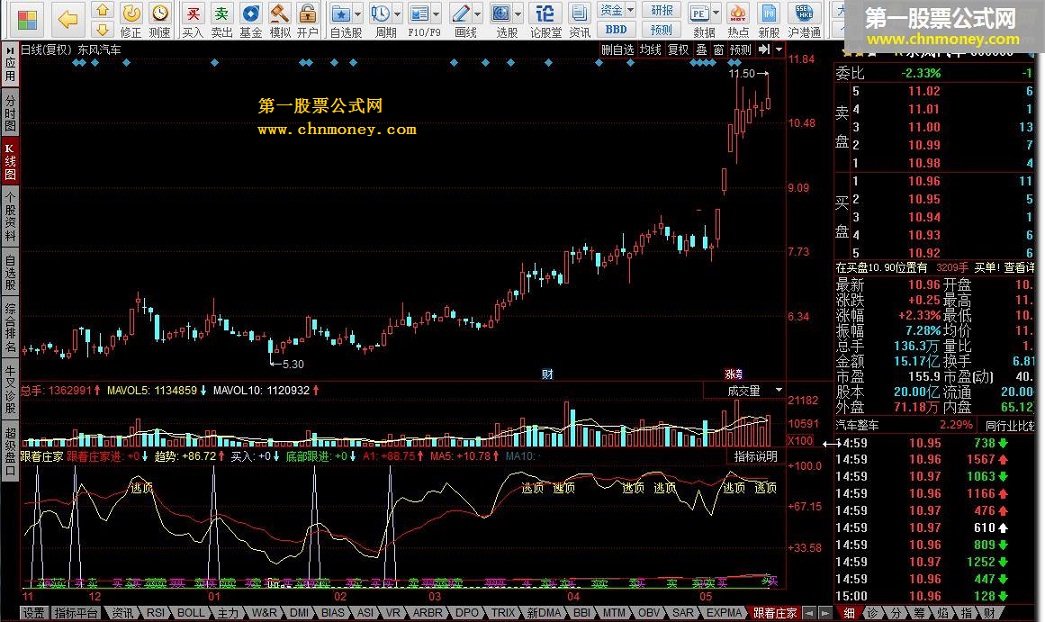Toggle 复权 price adjustment
Image resolution: width=1045 pixels, height=622 pixels.
click(x=678, y=49)
